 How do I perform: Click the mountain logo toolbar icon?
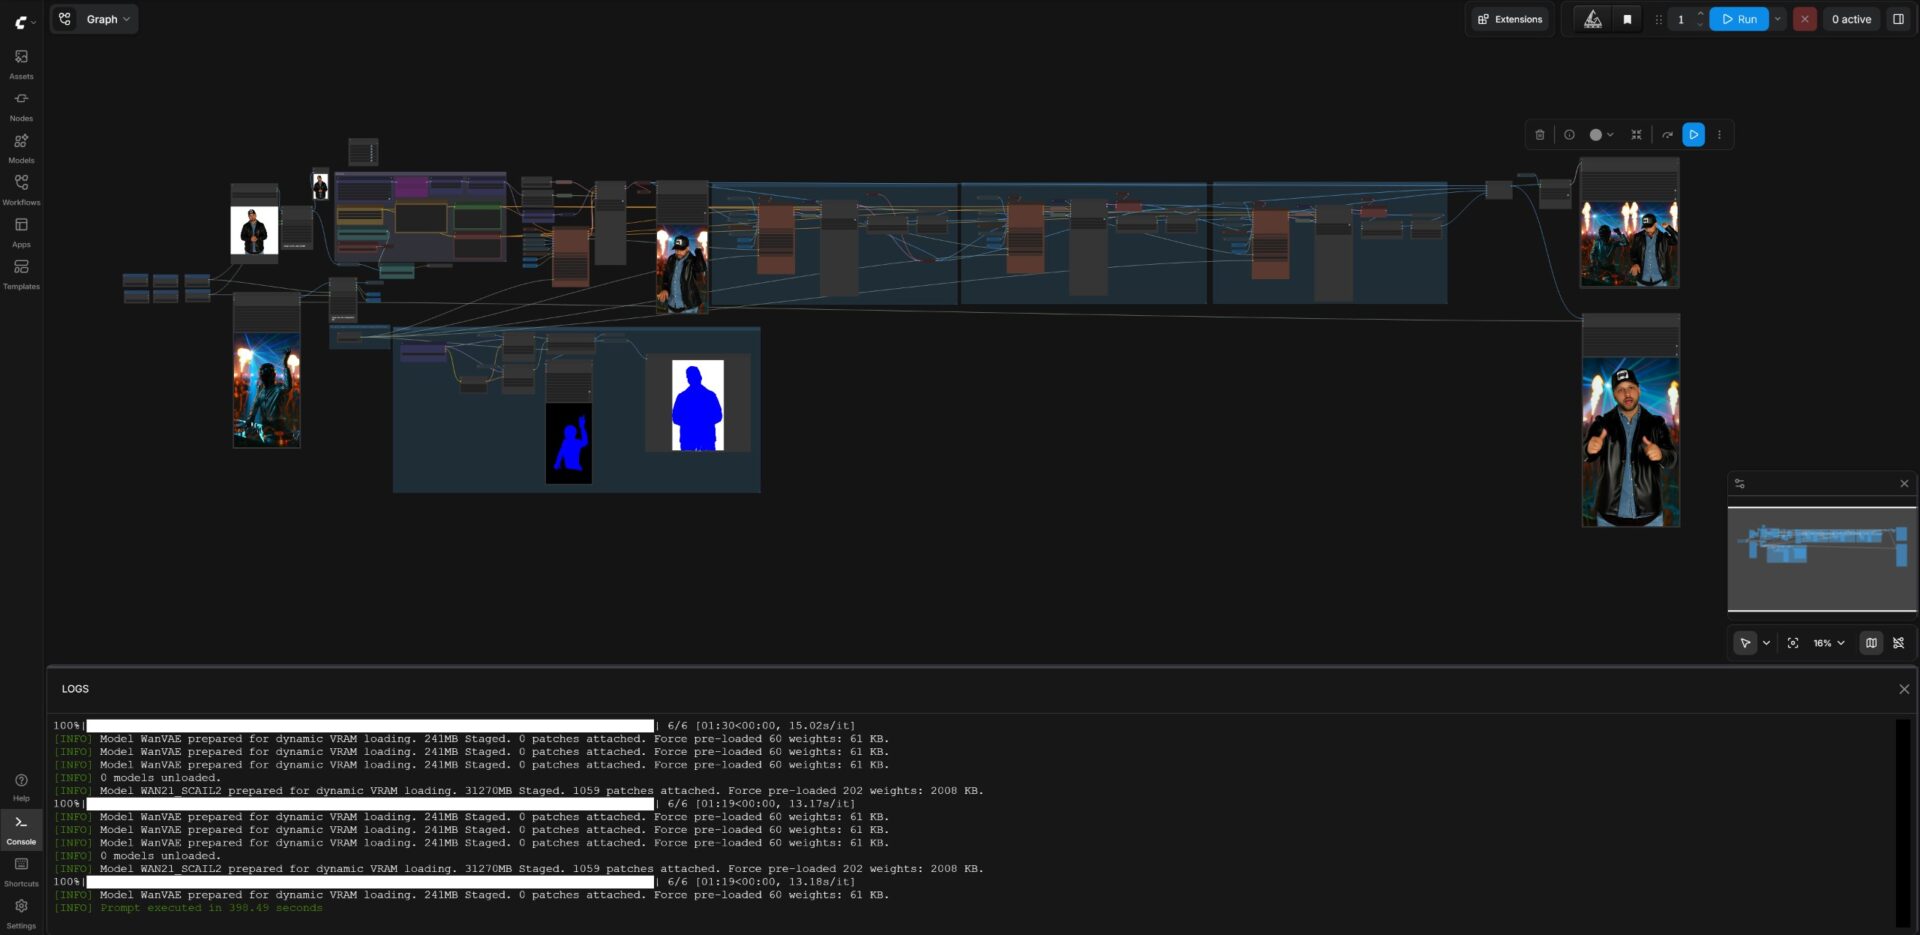point(1593,19)
